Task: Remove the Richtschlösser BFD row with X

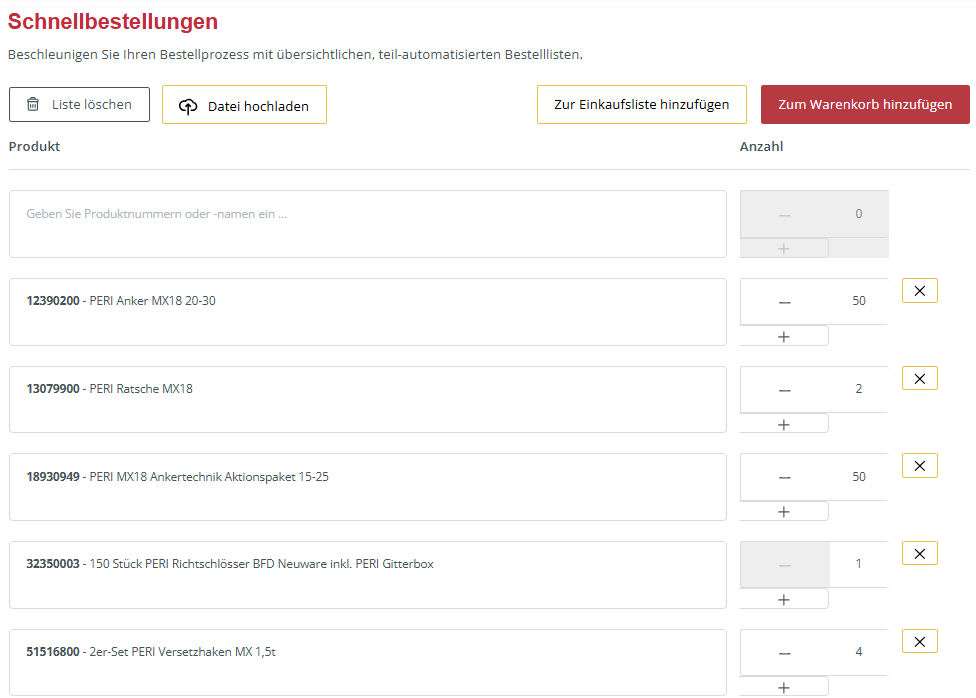Action: [919, 553]
